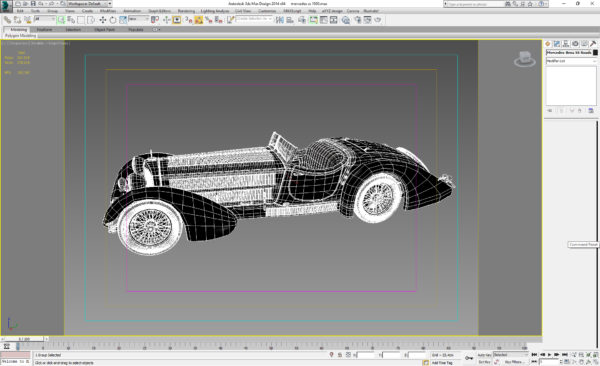Toggle the Window/Crossing selection mode
600x366 pixels.
tap(91, 20)
